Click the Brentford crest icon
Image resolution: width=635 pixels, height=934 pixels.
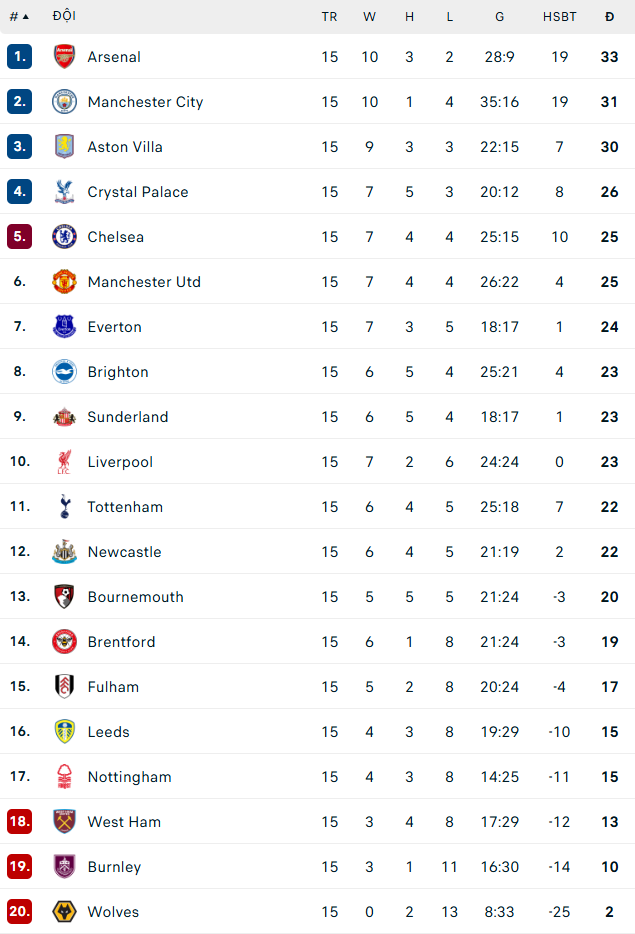(64, 642)
